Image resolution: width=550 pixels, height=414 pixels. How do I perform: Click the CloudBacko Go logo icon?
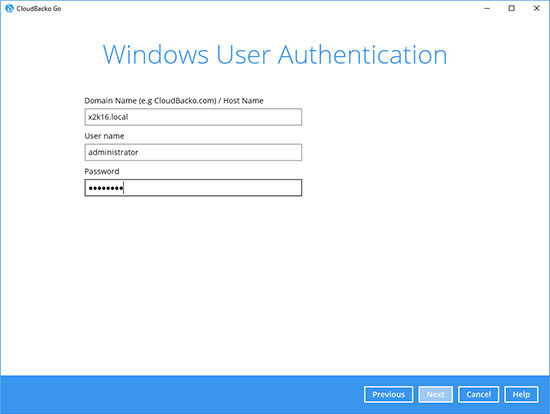click(9, 8)
